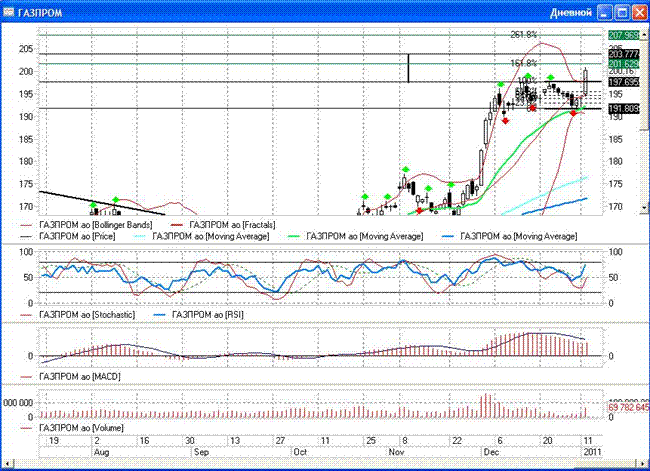The width and height of the screenshot is (650, 471).
Task: Click the 207.969 price level label
Action: pyautogui.click(x=623, y=35)
